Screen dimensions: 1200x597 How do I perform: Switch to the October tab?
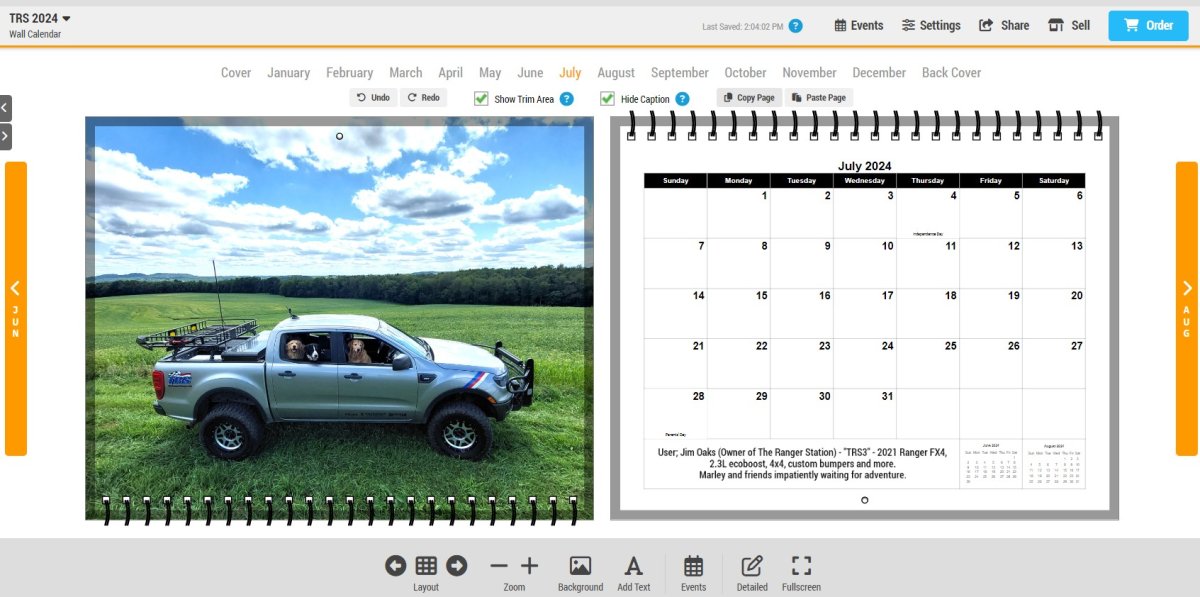click(x=745, y=73)
